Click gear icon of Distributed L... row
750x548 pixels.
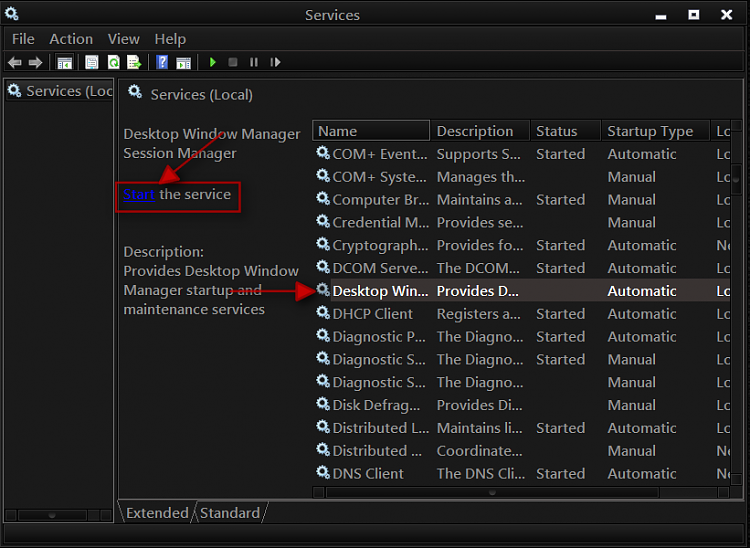[323, 427]
